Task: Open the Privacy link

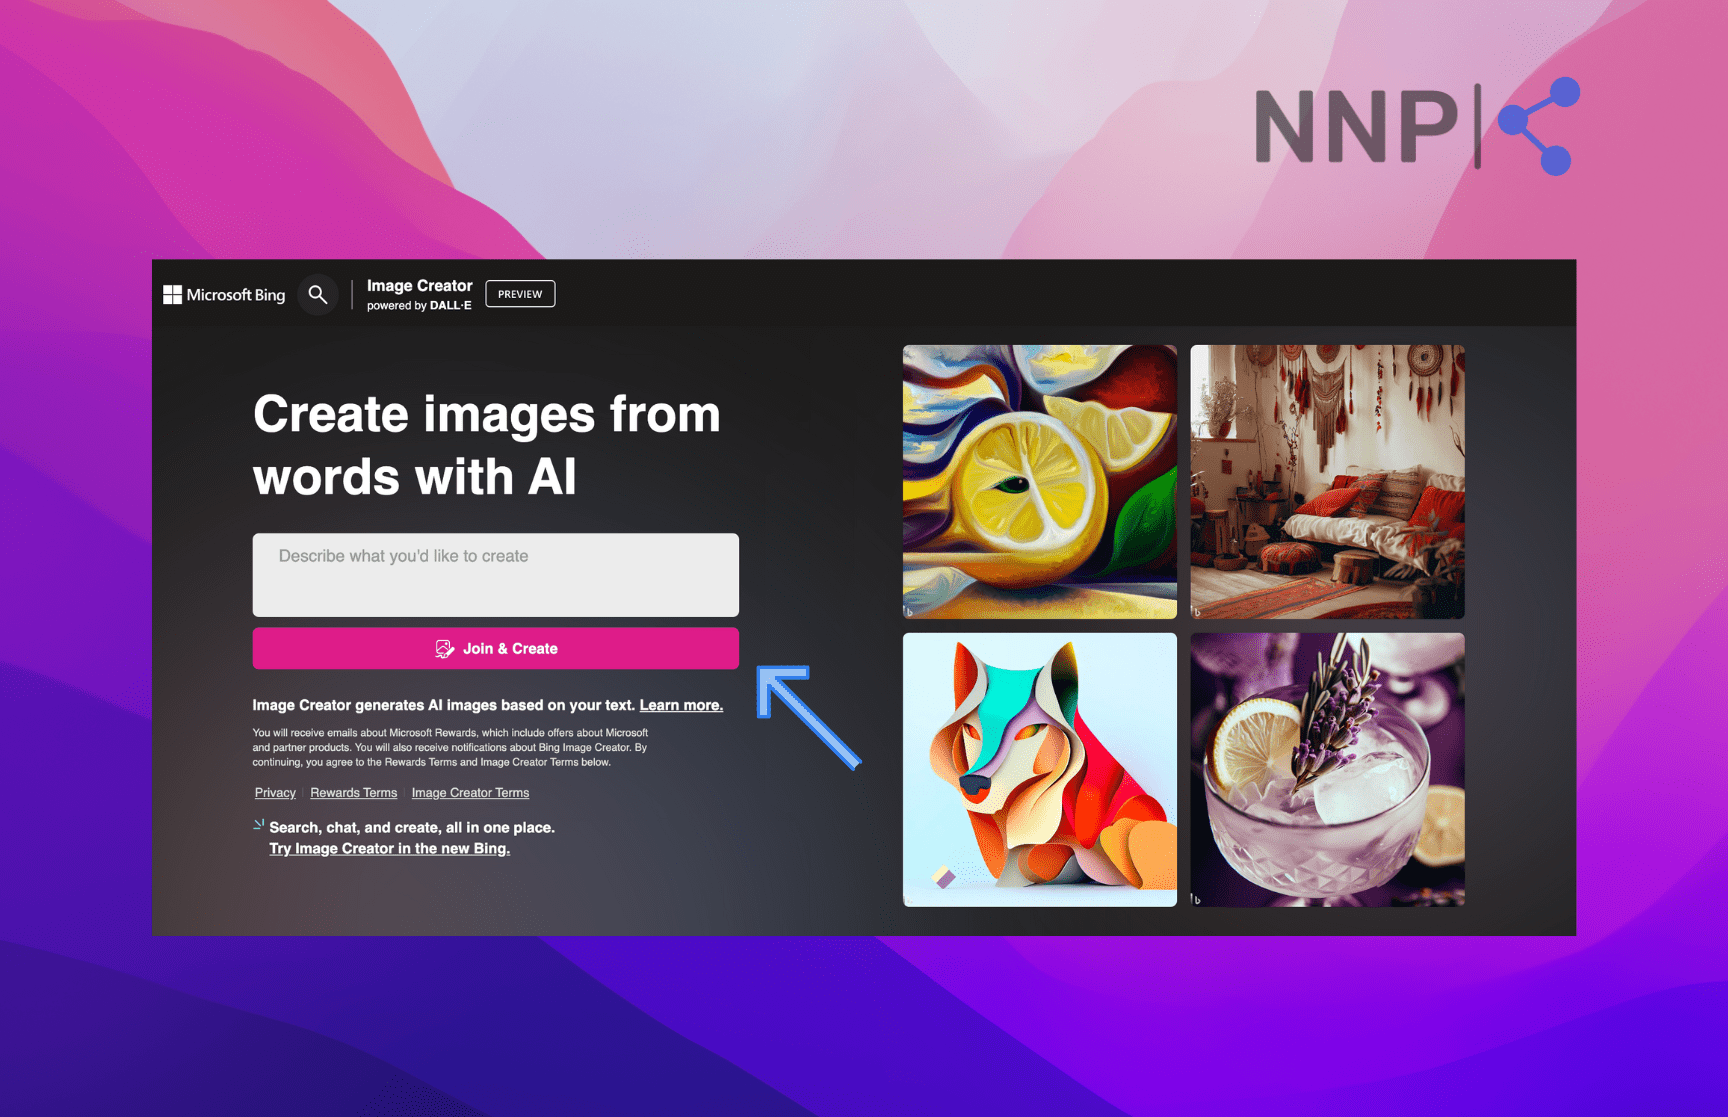Action: pyautogui.click(x=275, y=793)
